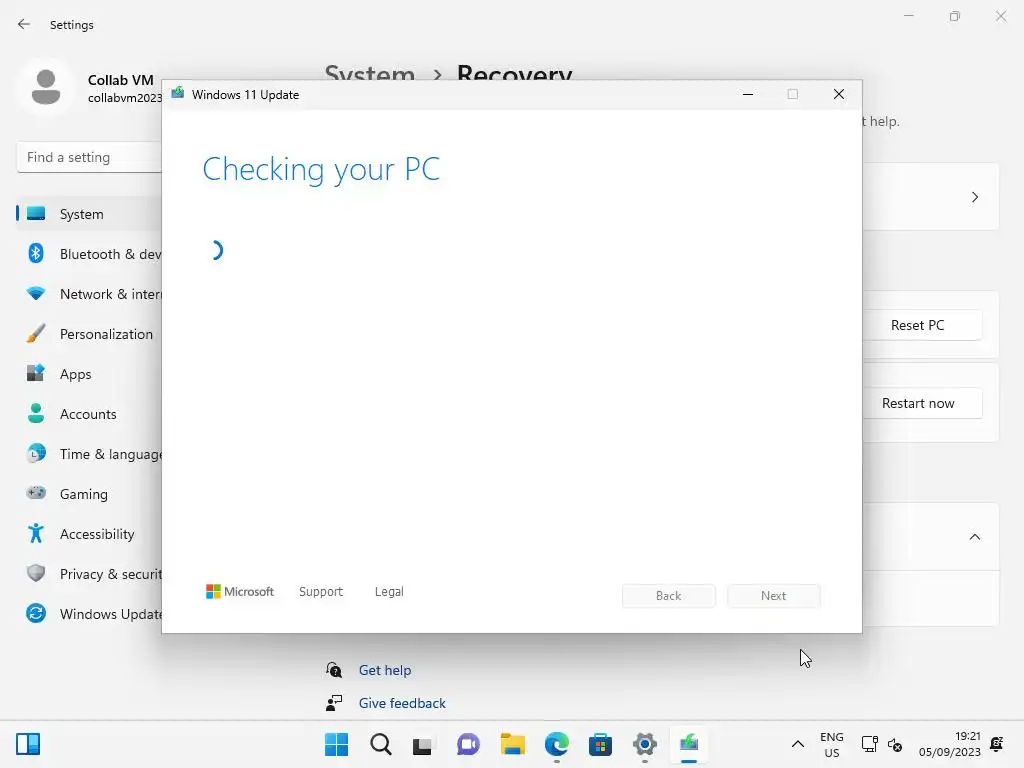Open File Explorer from the taskbar
1024x768 pixels.
(x=513, y=744)
